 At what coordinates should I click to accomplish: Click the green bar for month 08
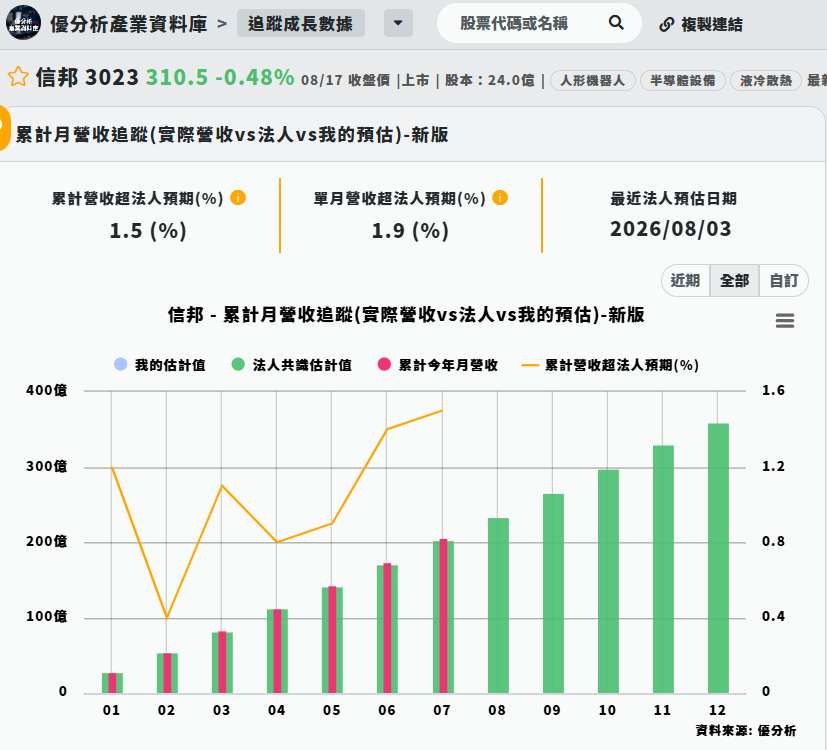click(498, 605)
